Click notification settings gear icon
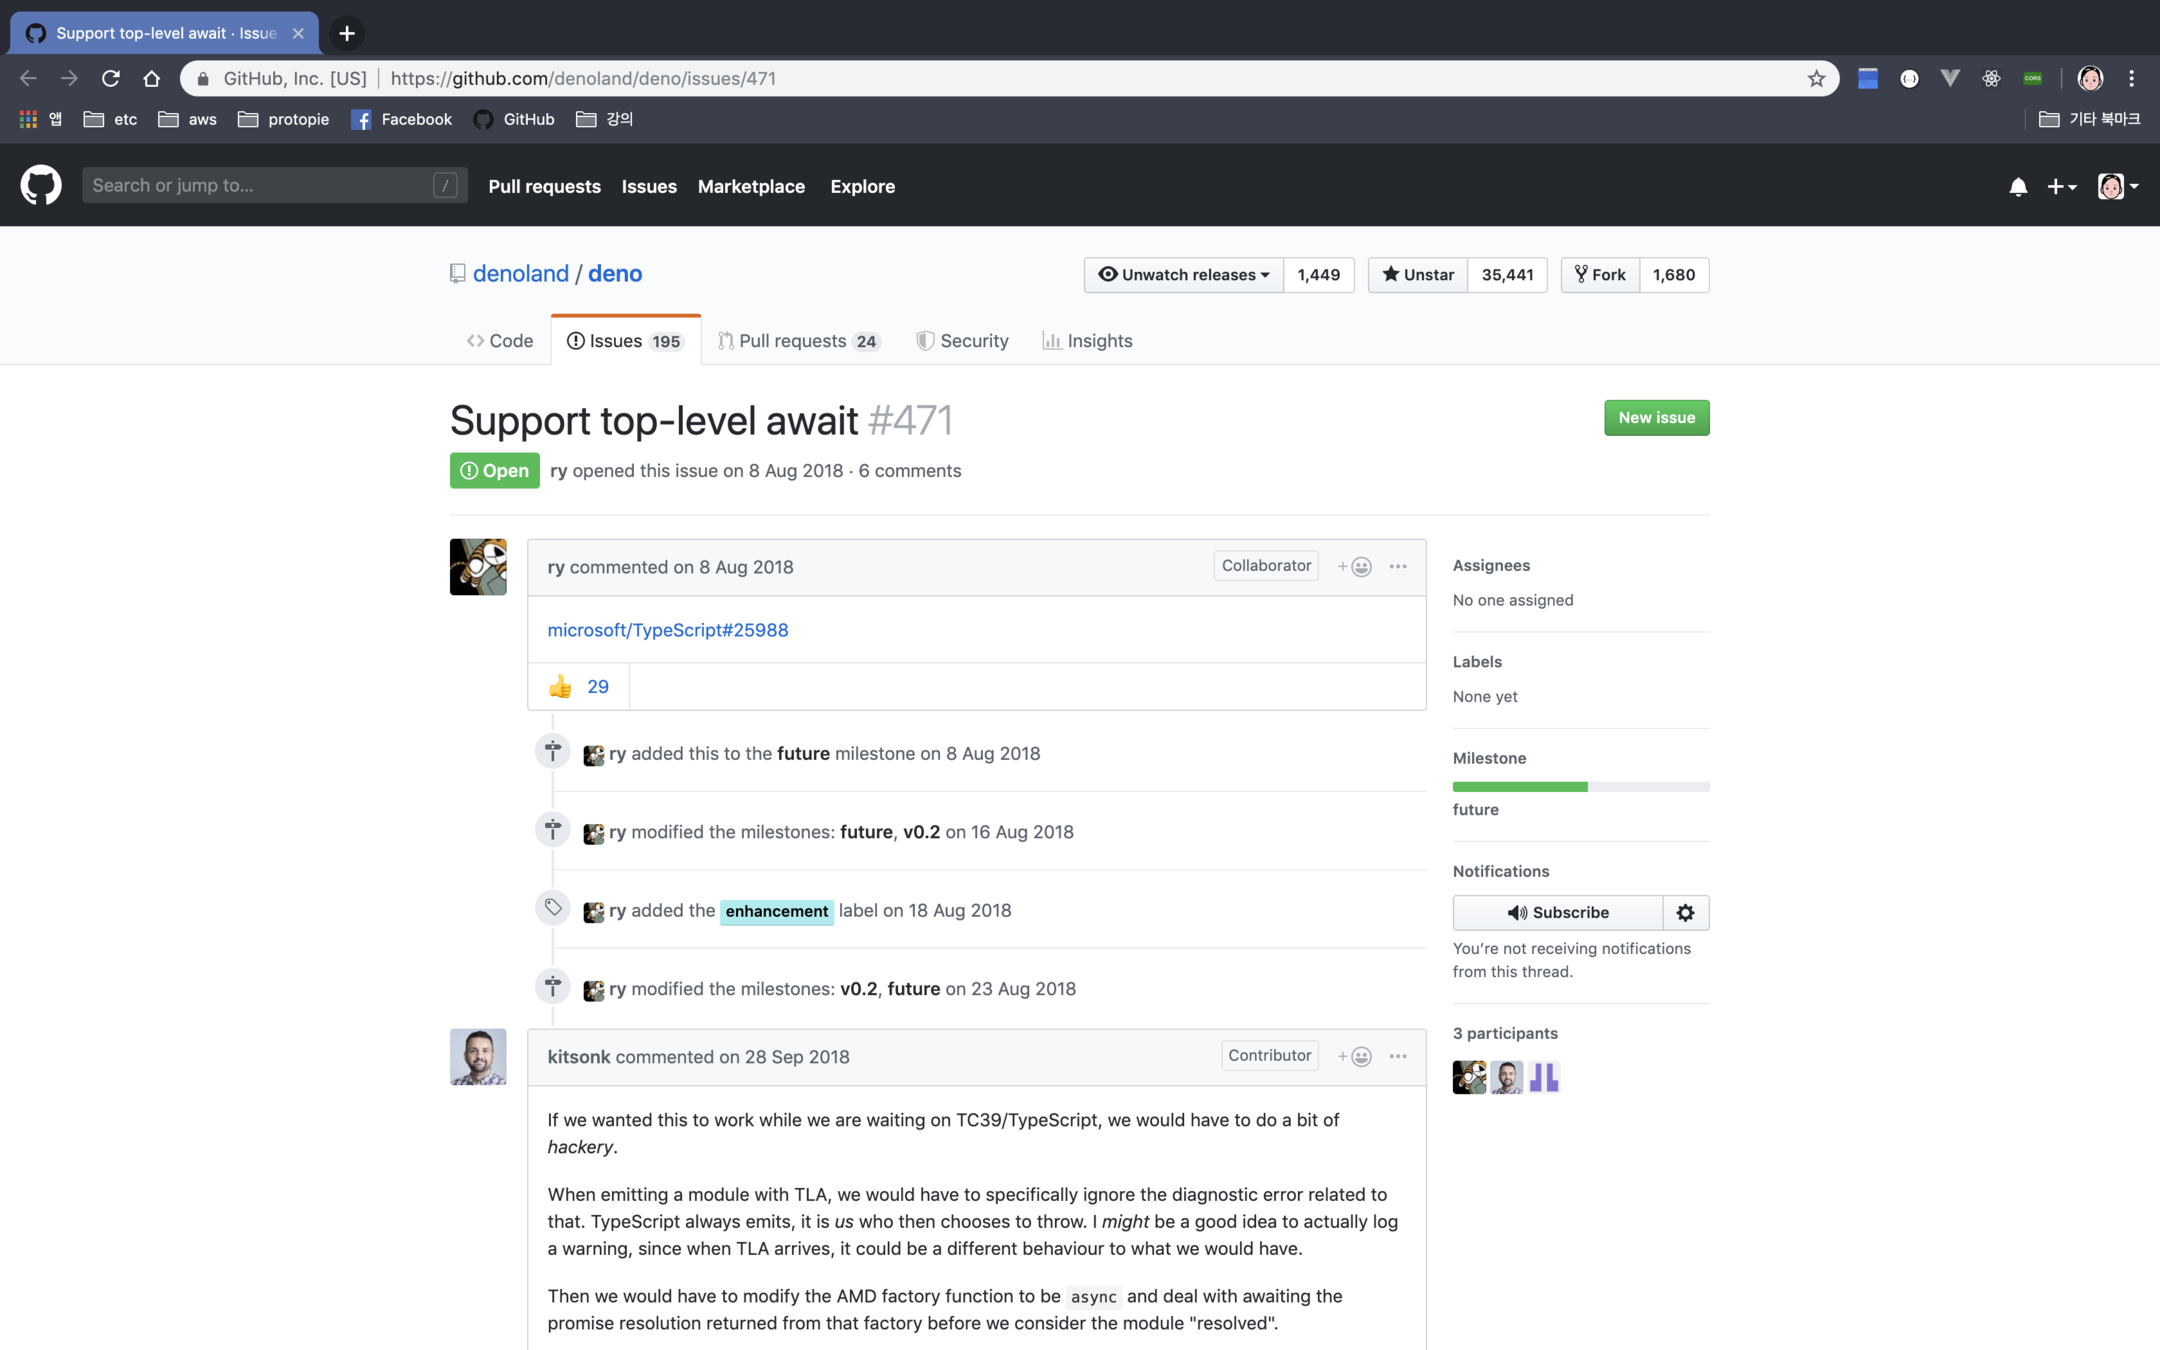The width and height of the screenshot is (2160, 1350). point(1685,912)
